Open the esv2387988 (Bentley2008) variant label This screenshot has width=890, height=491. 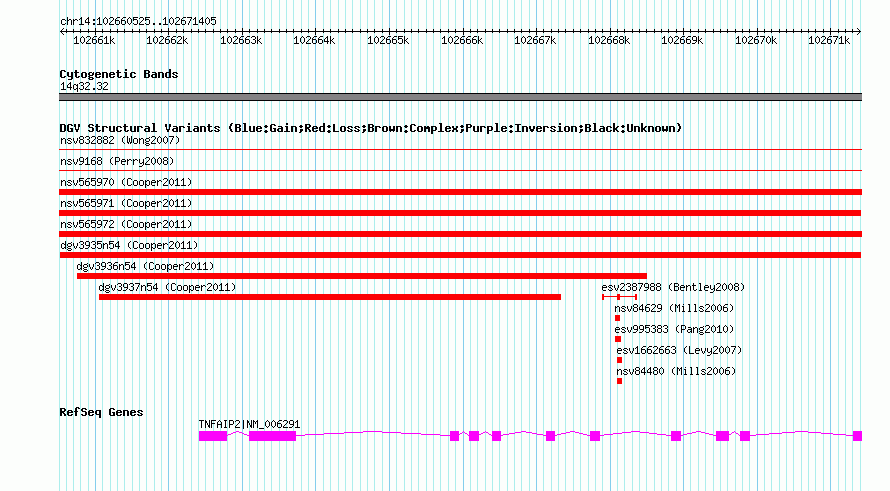673,287
